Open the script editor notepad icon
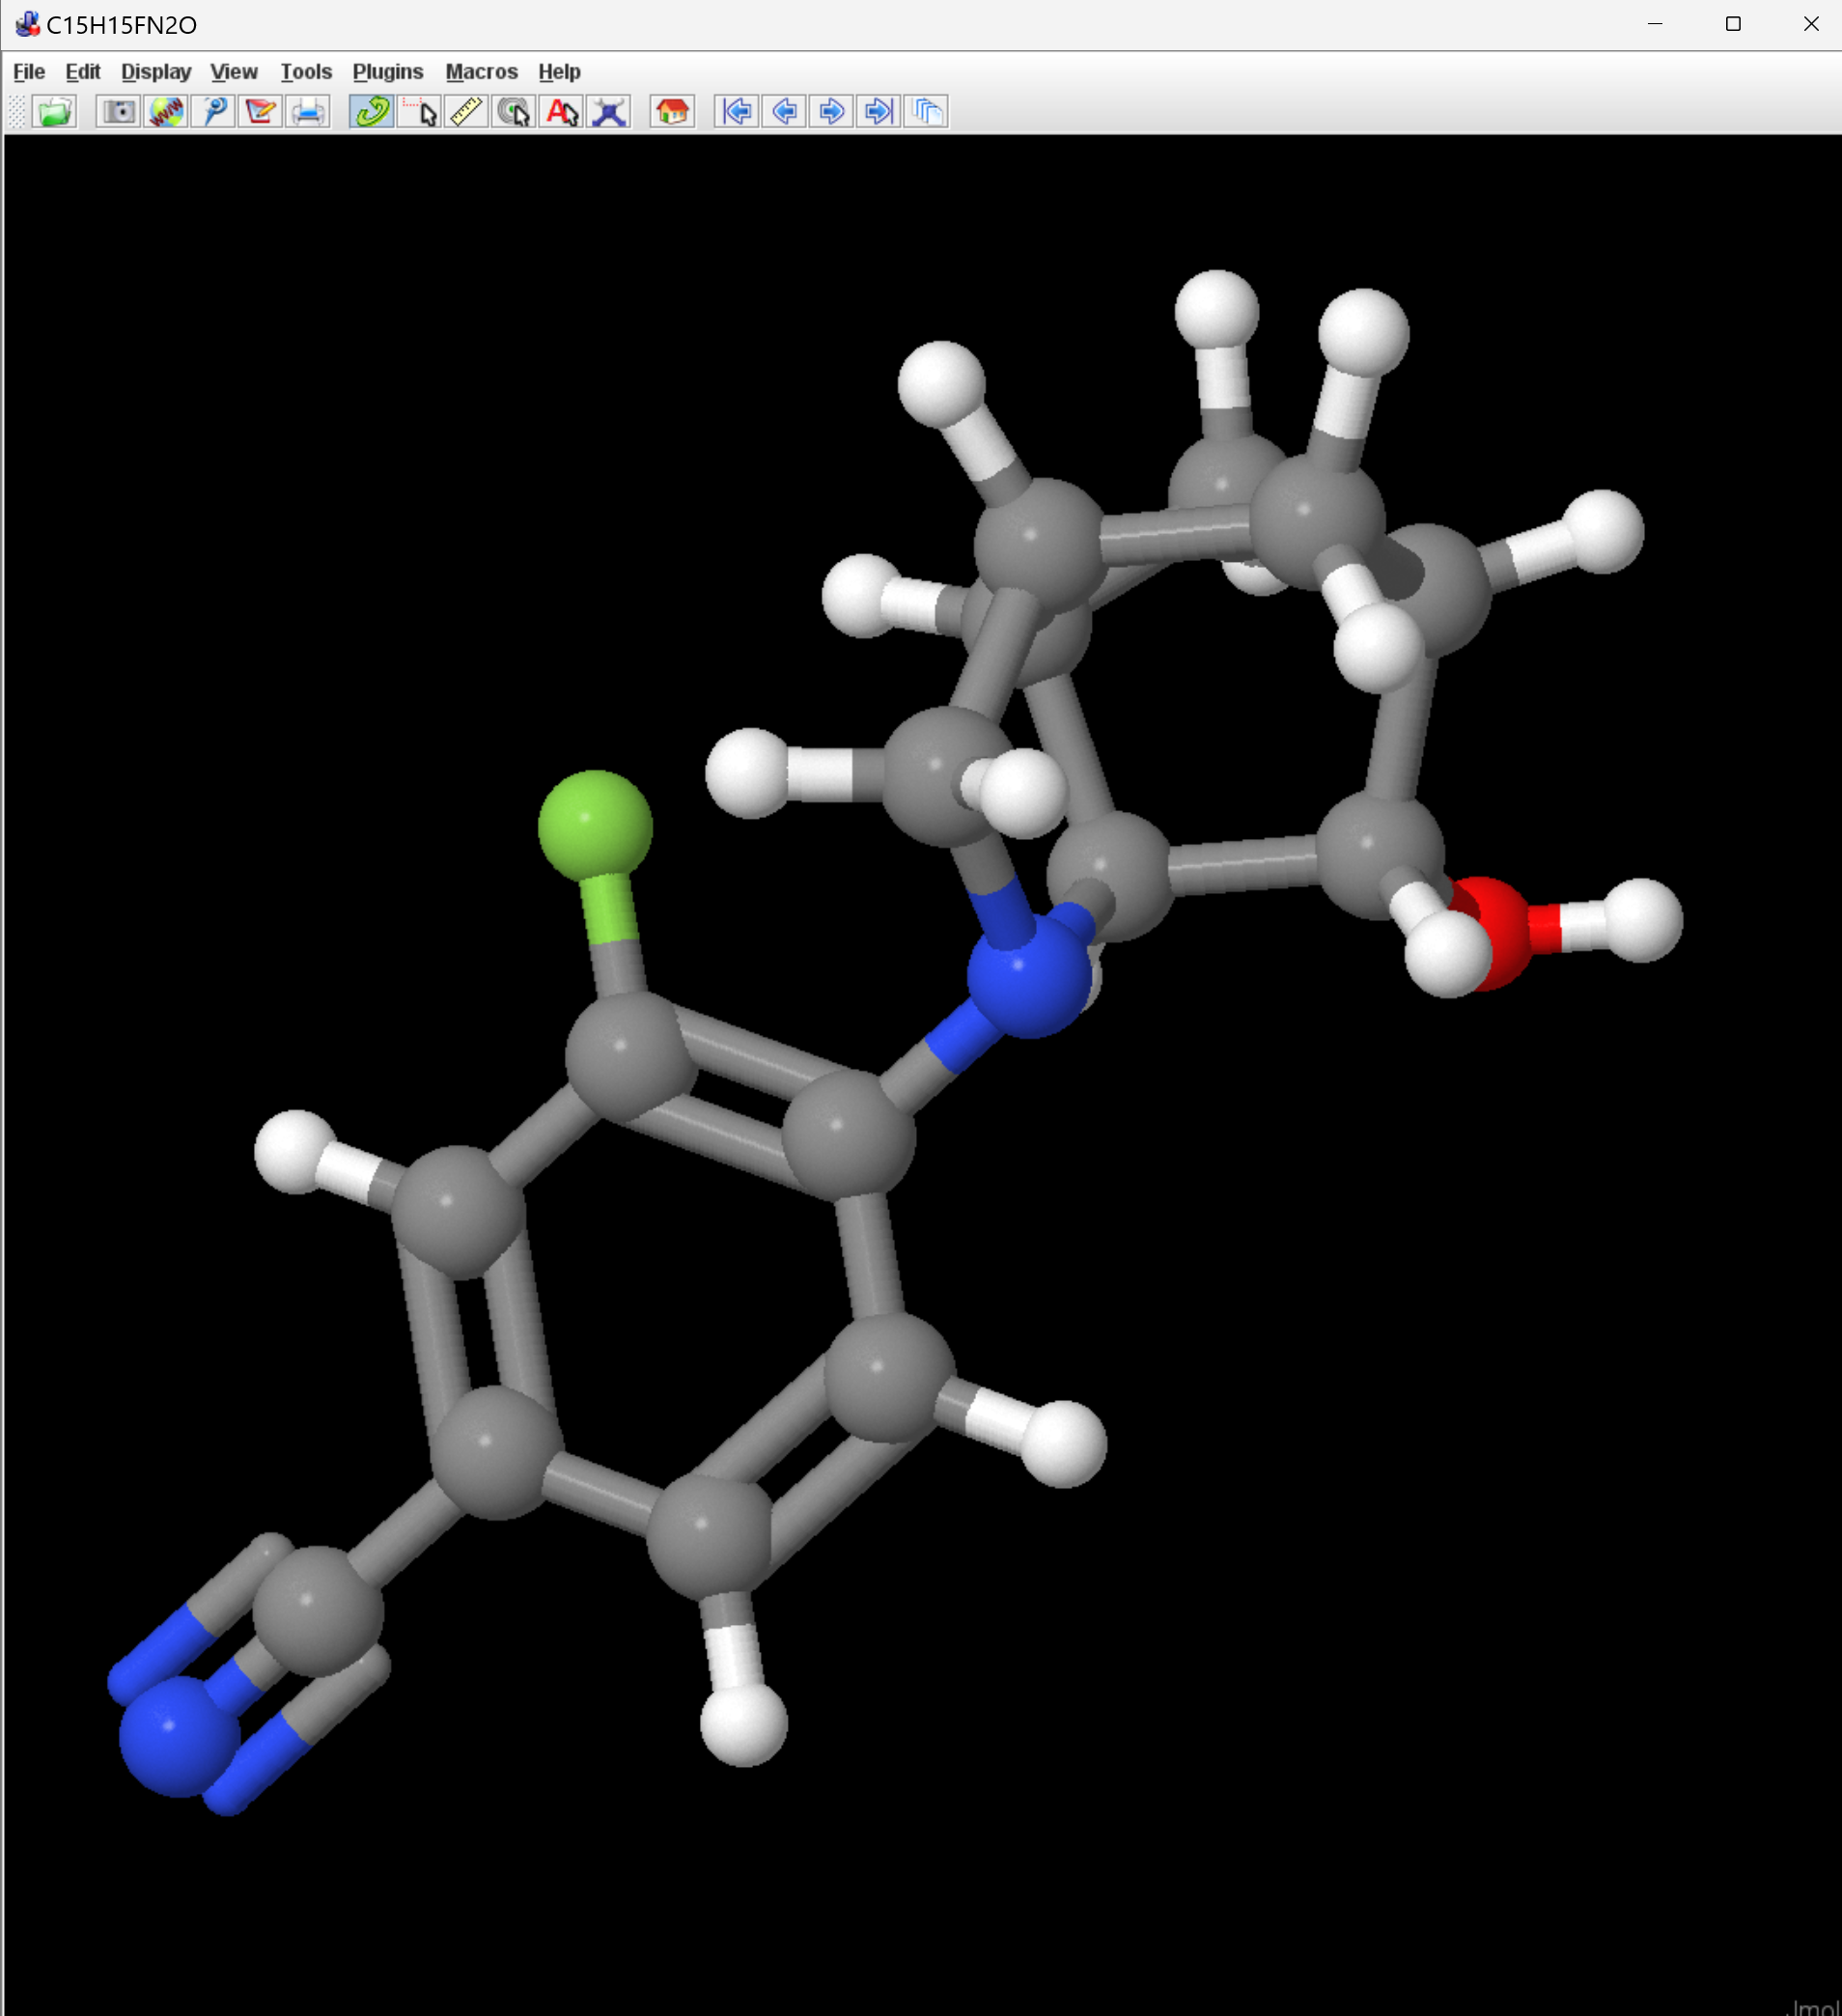The image size is (1842, 2016). click(261, 111)
